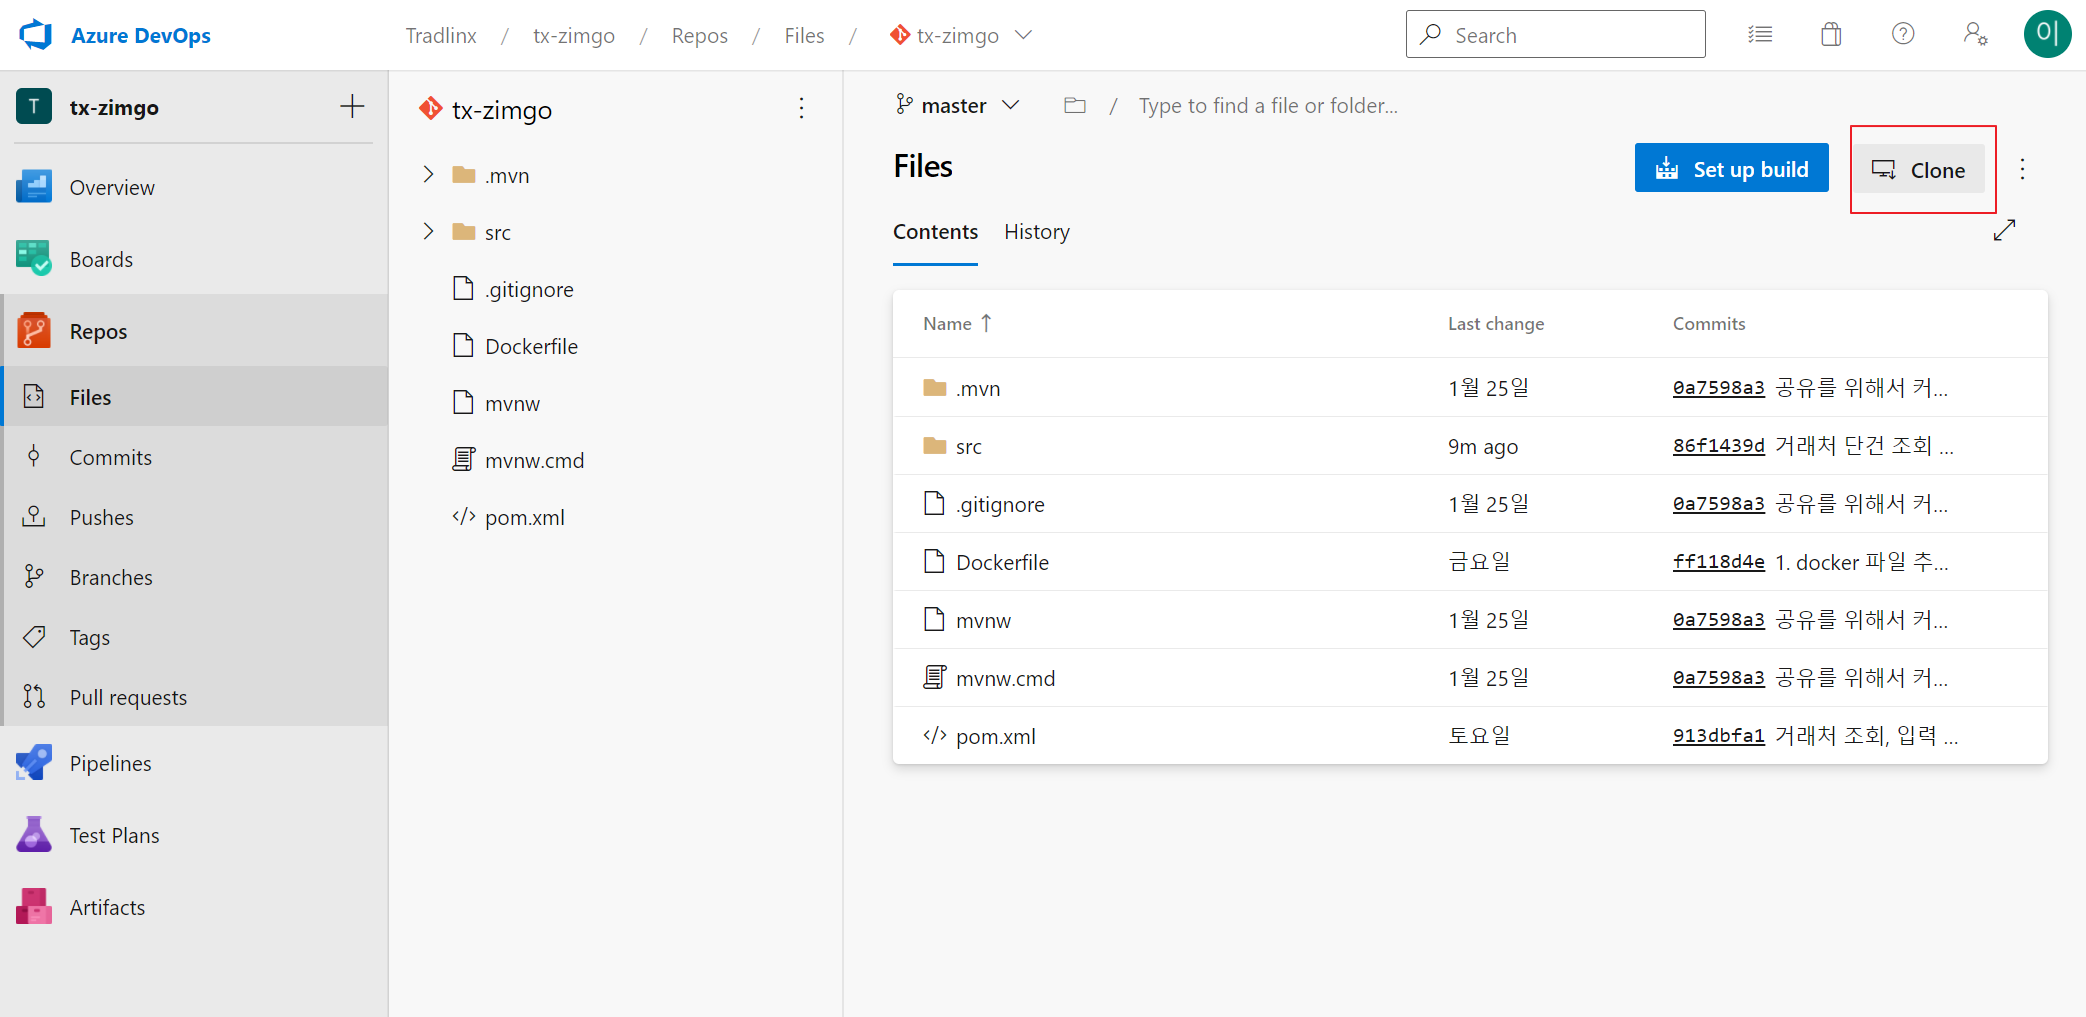
Task: Open more options next to tx-zimgo repo tree
Action: click(801, 108)
